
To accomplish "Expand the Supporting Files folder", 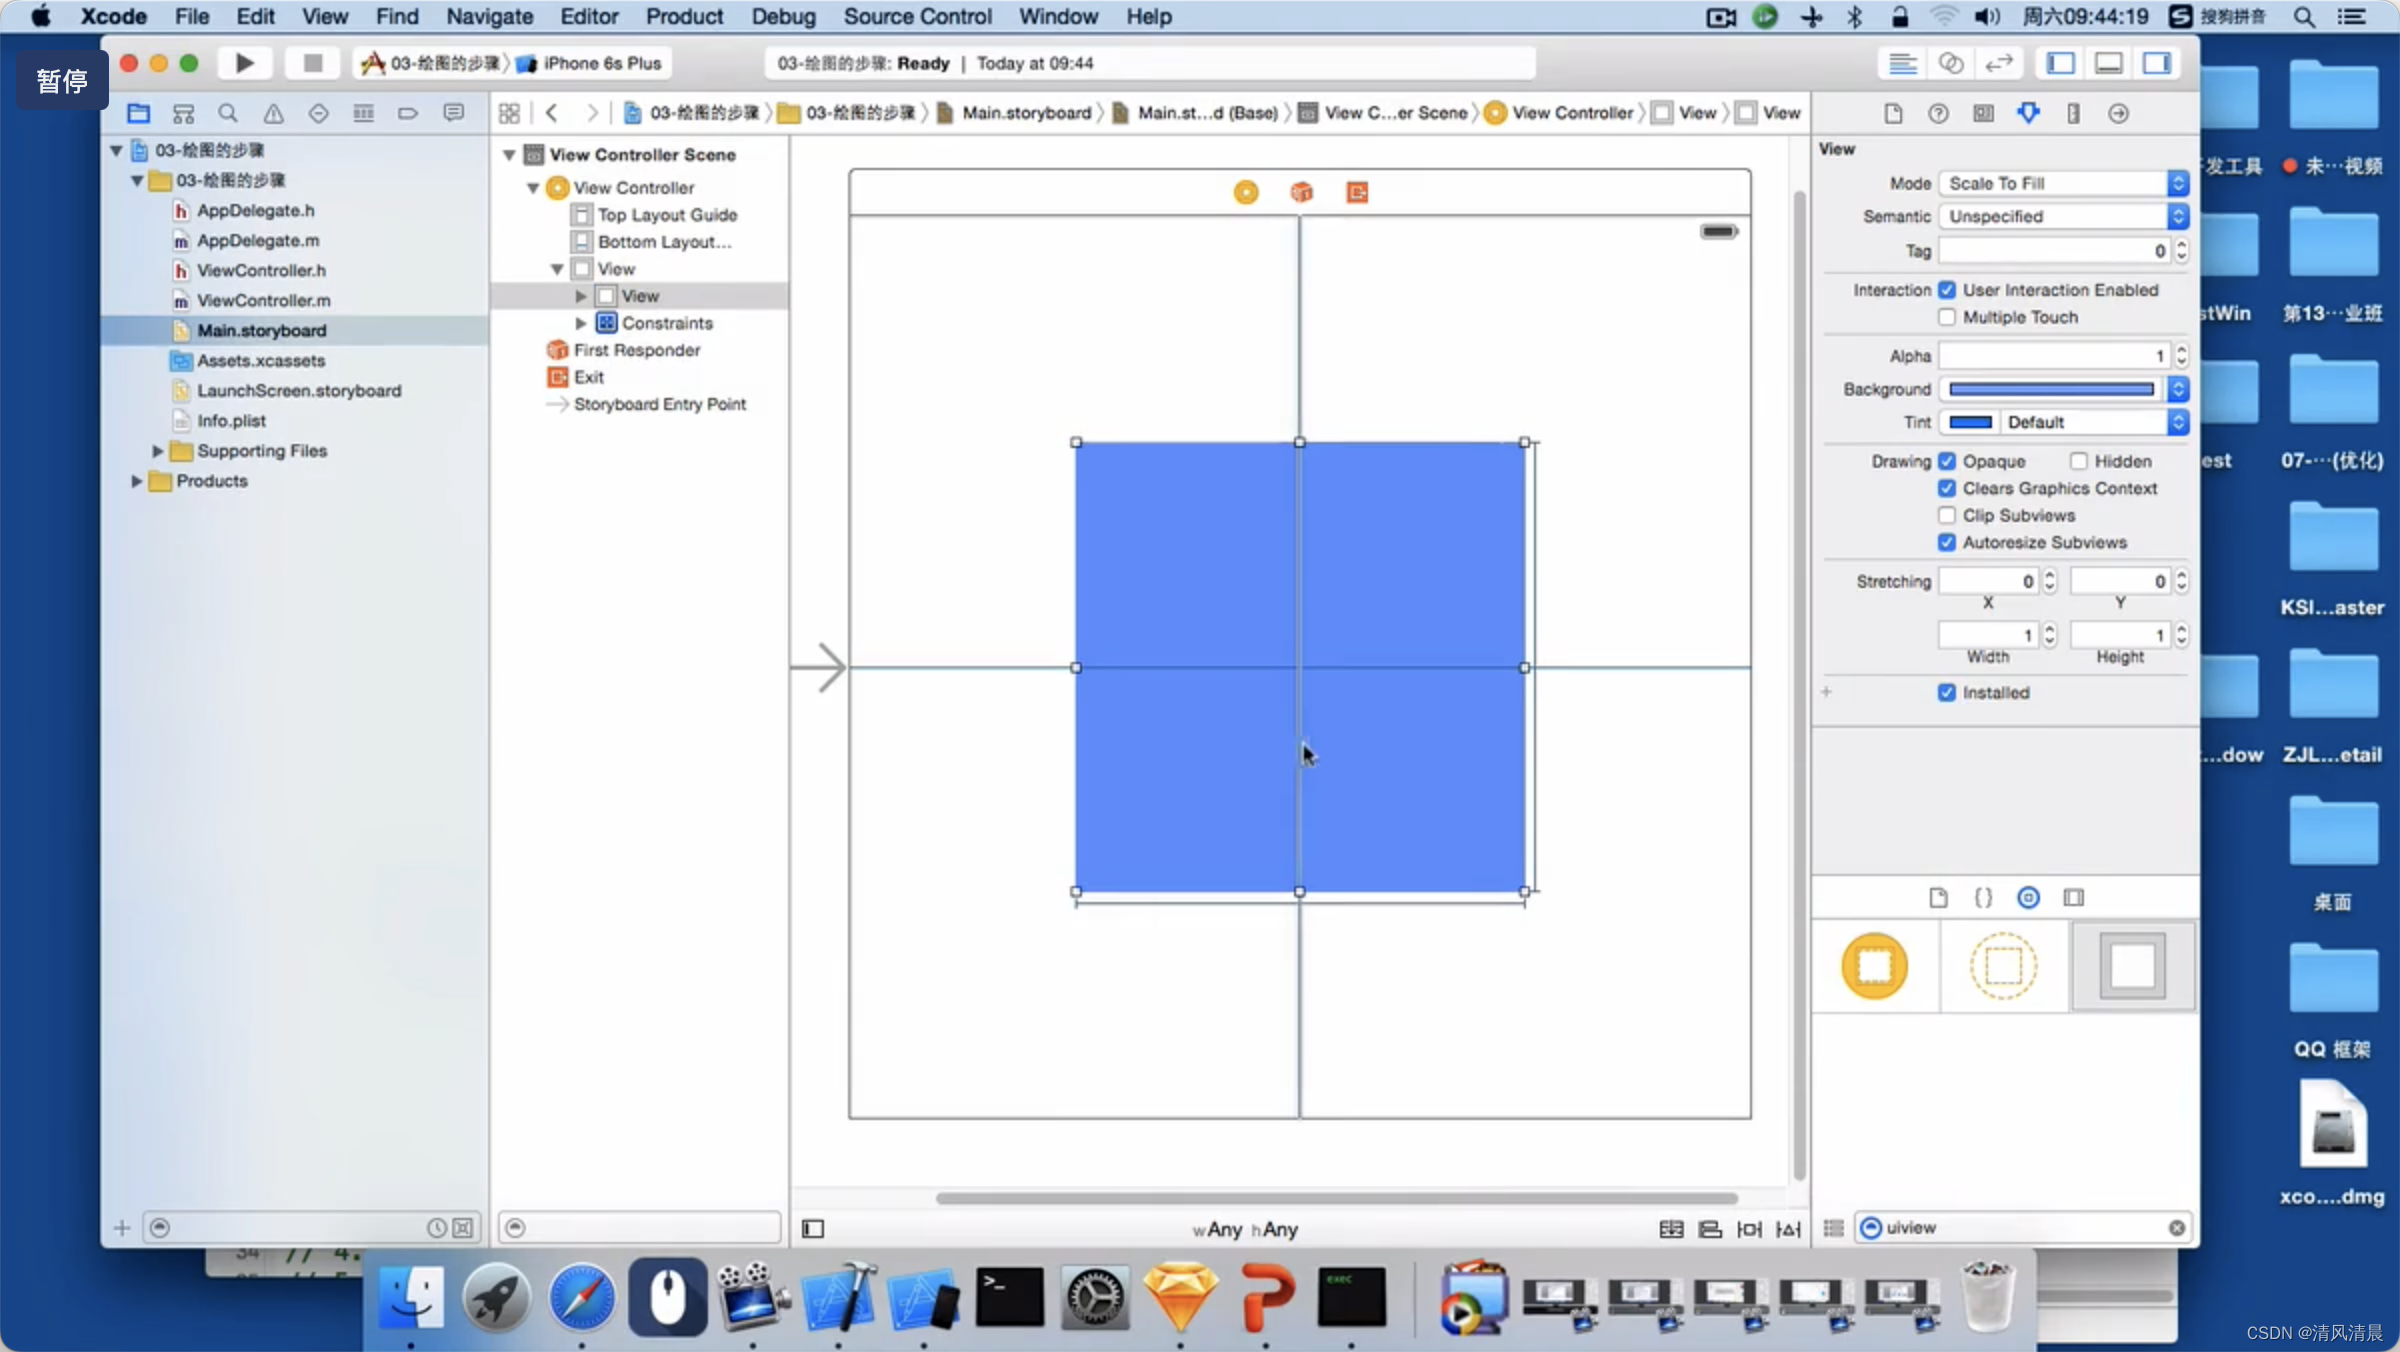I will click(x=157, y=451).
